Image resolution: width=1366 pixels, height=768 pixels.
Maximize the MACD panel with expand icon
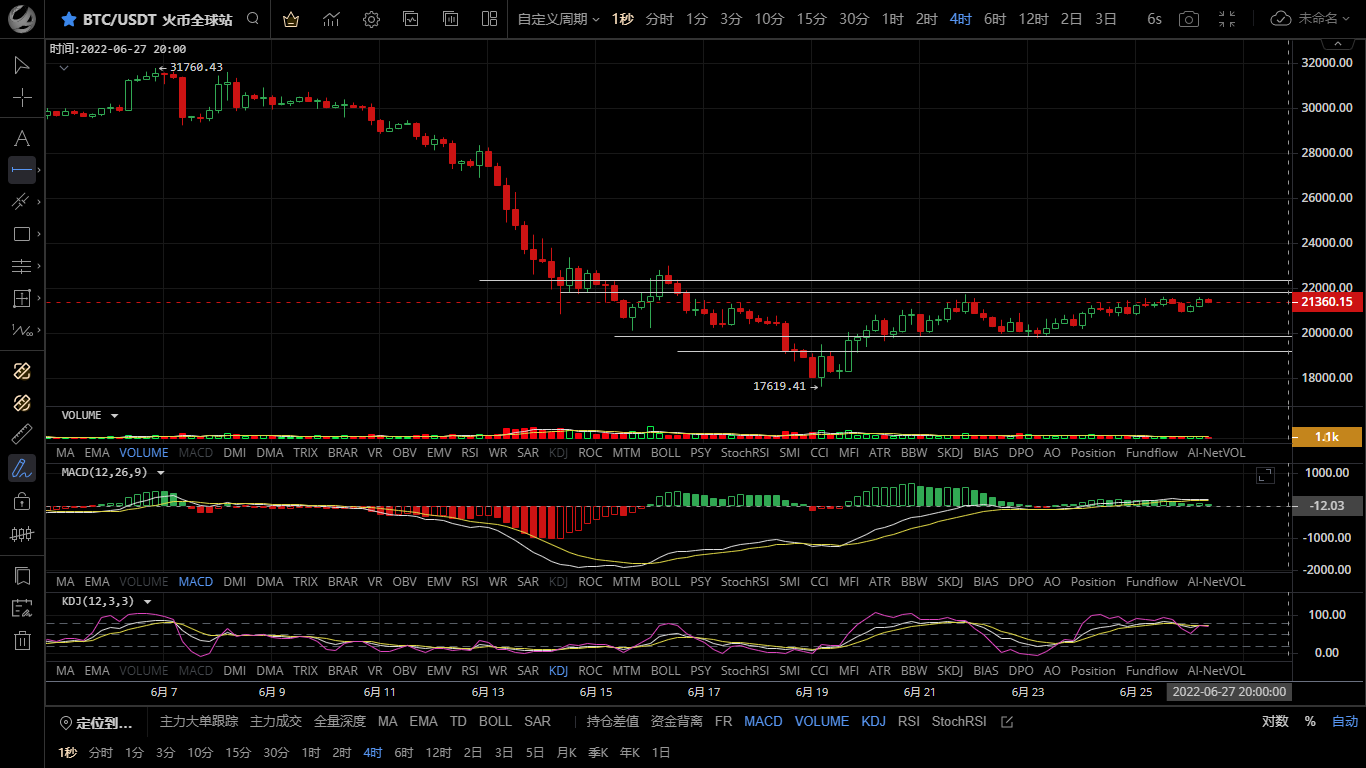tap(1265, 475)
